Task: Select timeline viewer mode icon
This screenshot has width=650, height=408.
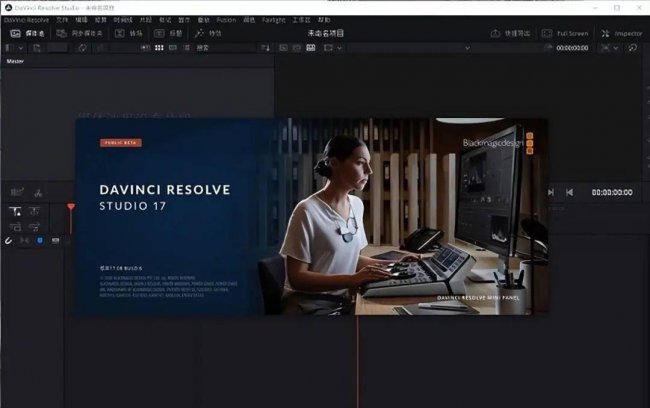Action: 310,48
